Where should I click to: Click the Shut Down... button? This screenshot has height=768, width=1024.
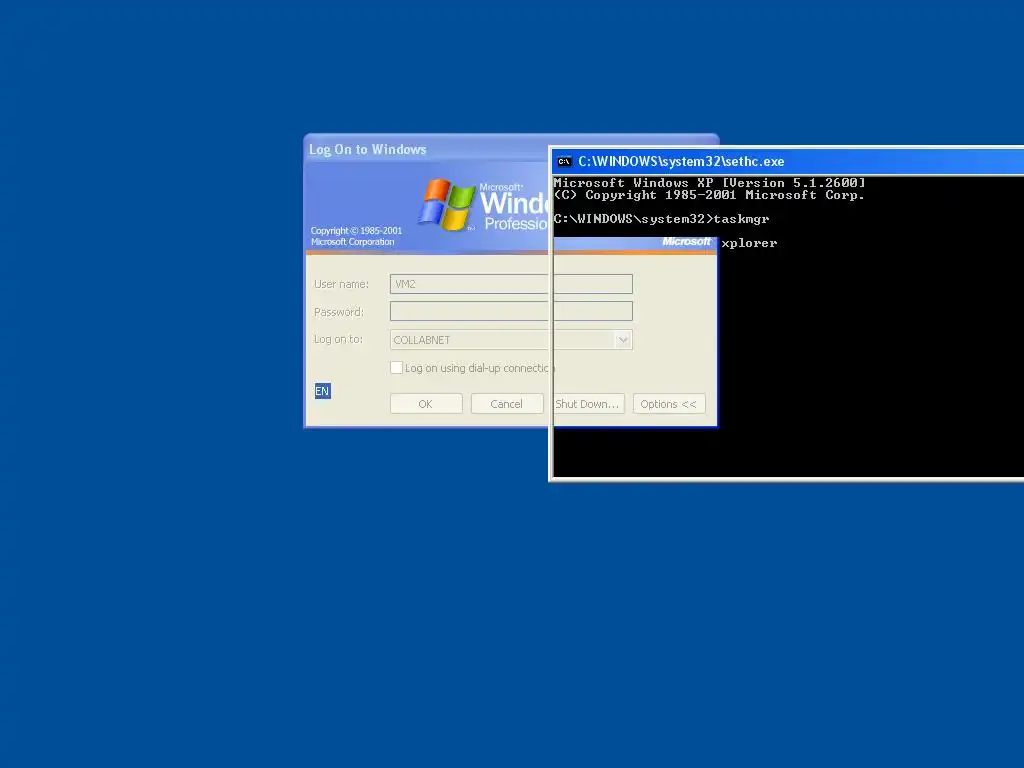pyautogui.click(x=588, y=404)
